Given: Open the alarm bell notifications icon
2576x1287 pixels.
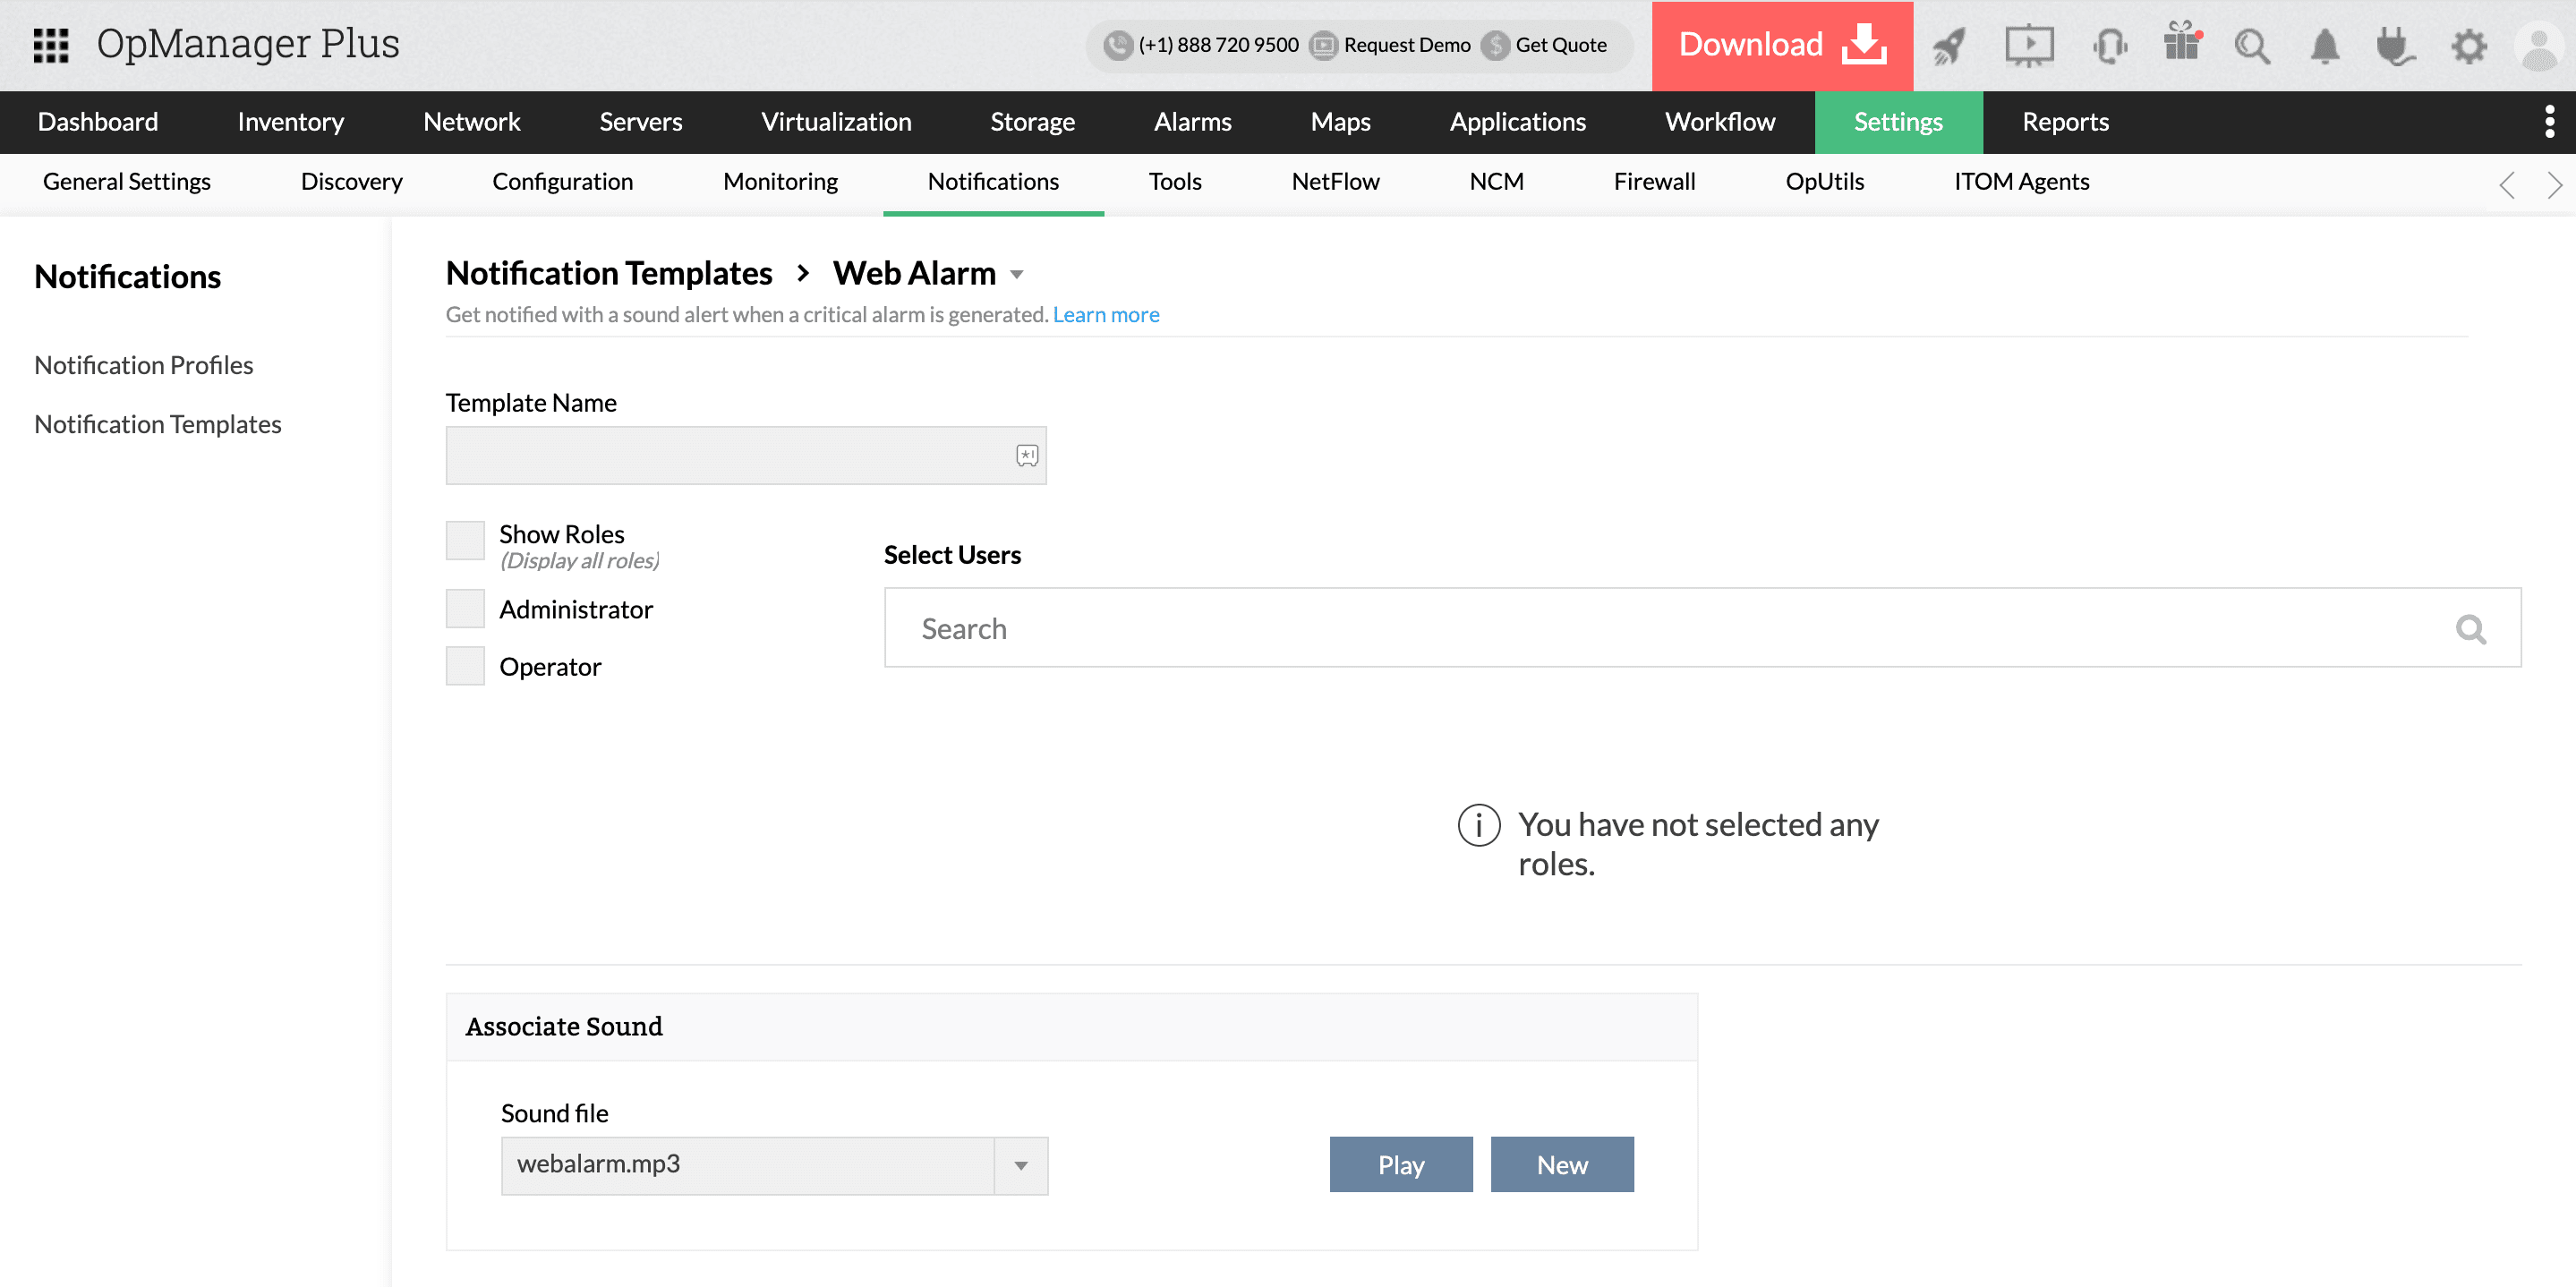Looking at the screenshot, I should point(2325,45).
